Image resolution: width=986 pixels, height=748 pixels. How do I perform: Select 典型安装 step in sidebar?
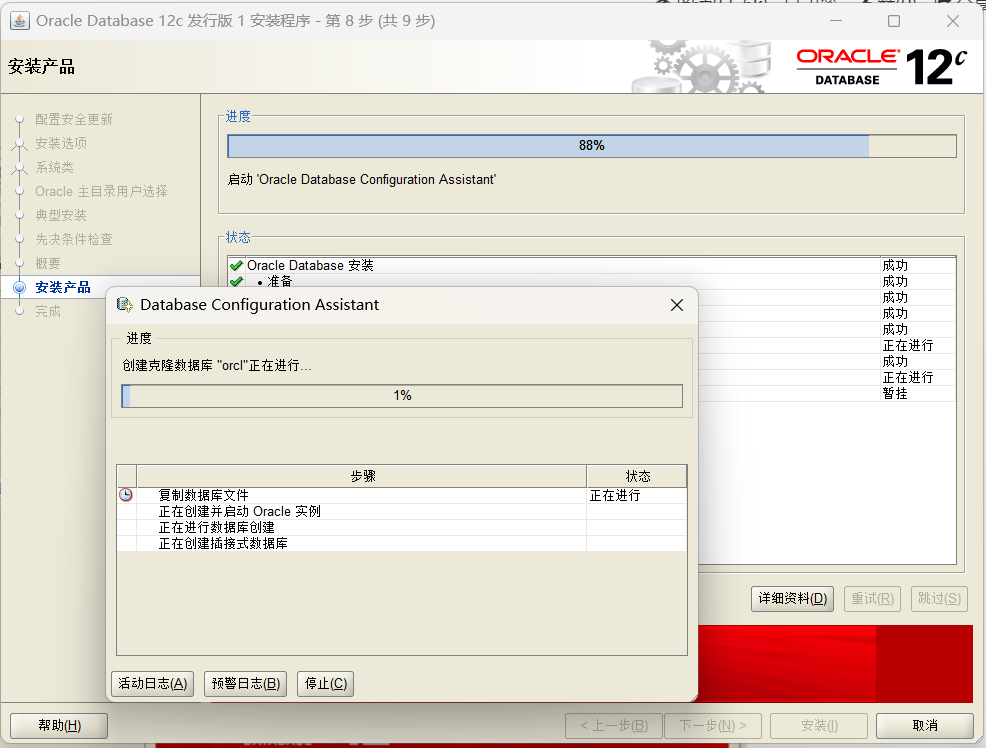(x=61, y=215)
